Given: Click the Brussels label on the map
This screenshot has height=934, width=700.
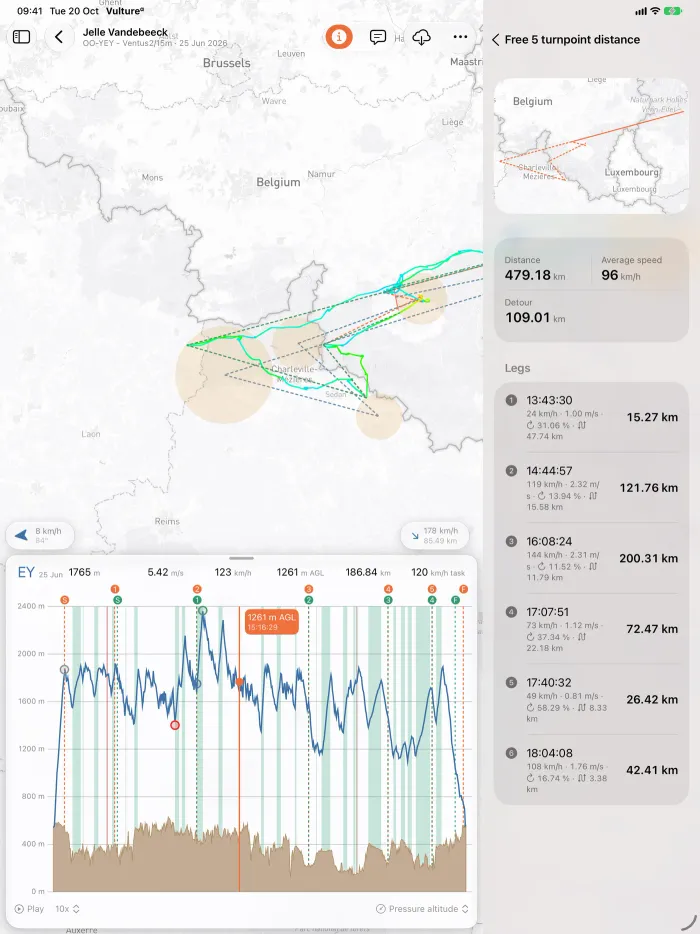Looking at the screenshot, I should pyautogui.click(x=226, y=63).
